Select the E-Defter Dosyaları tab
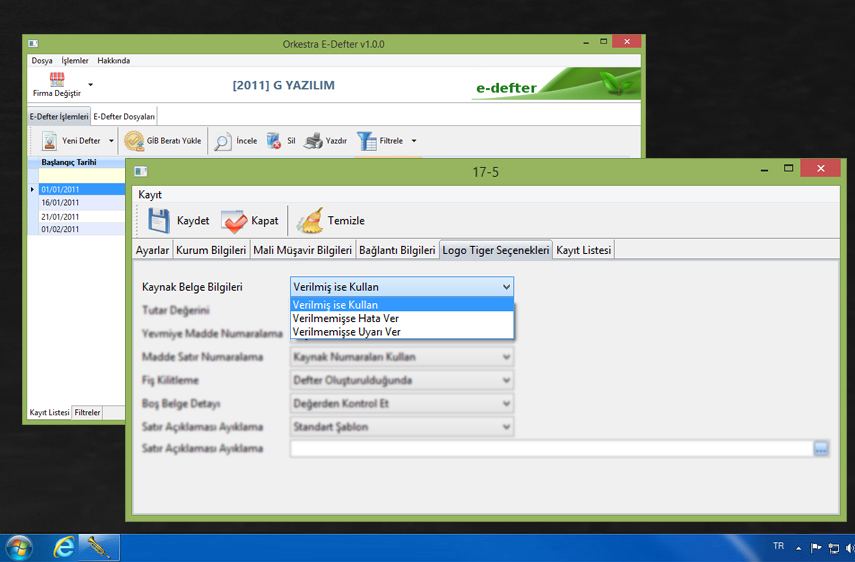 [124, 117]
